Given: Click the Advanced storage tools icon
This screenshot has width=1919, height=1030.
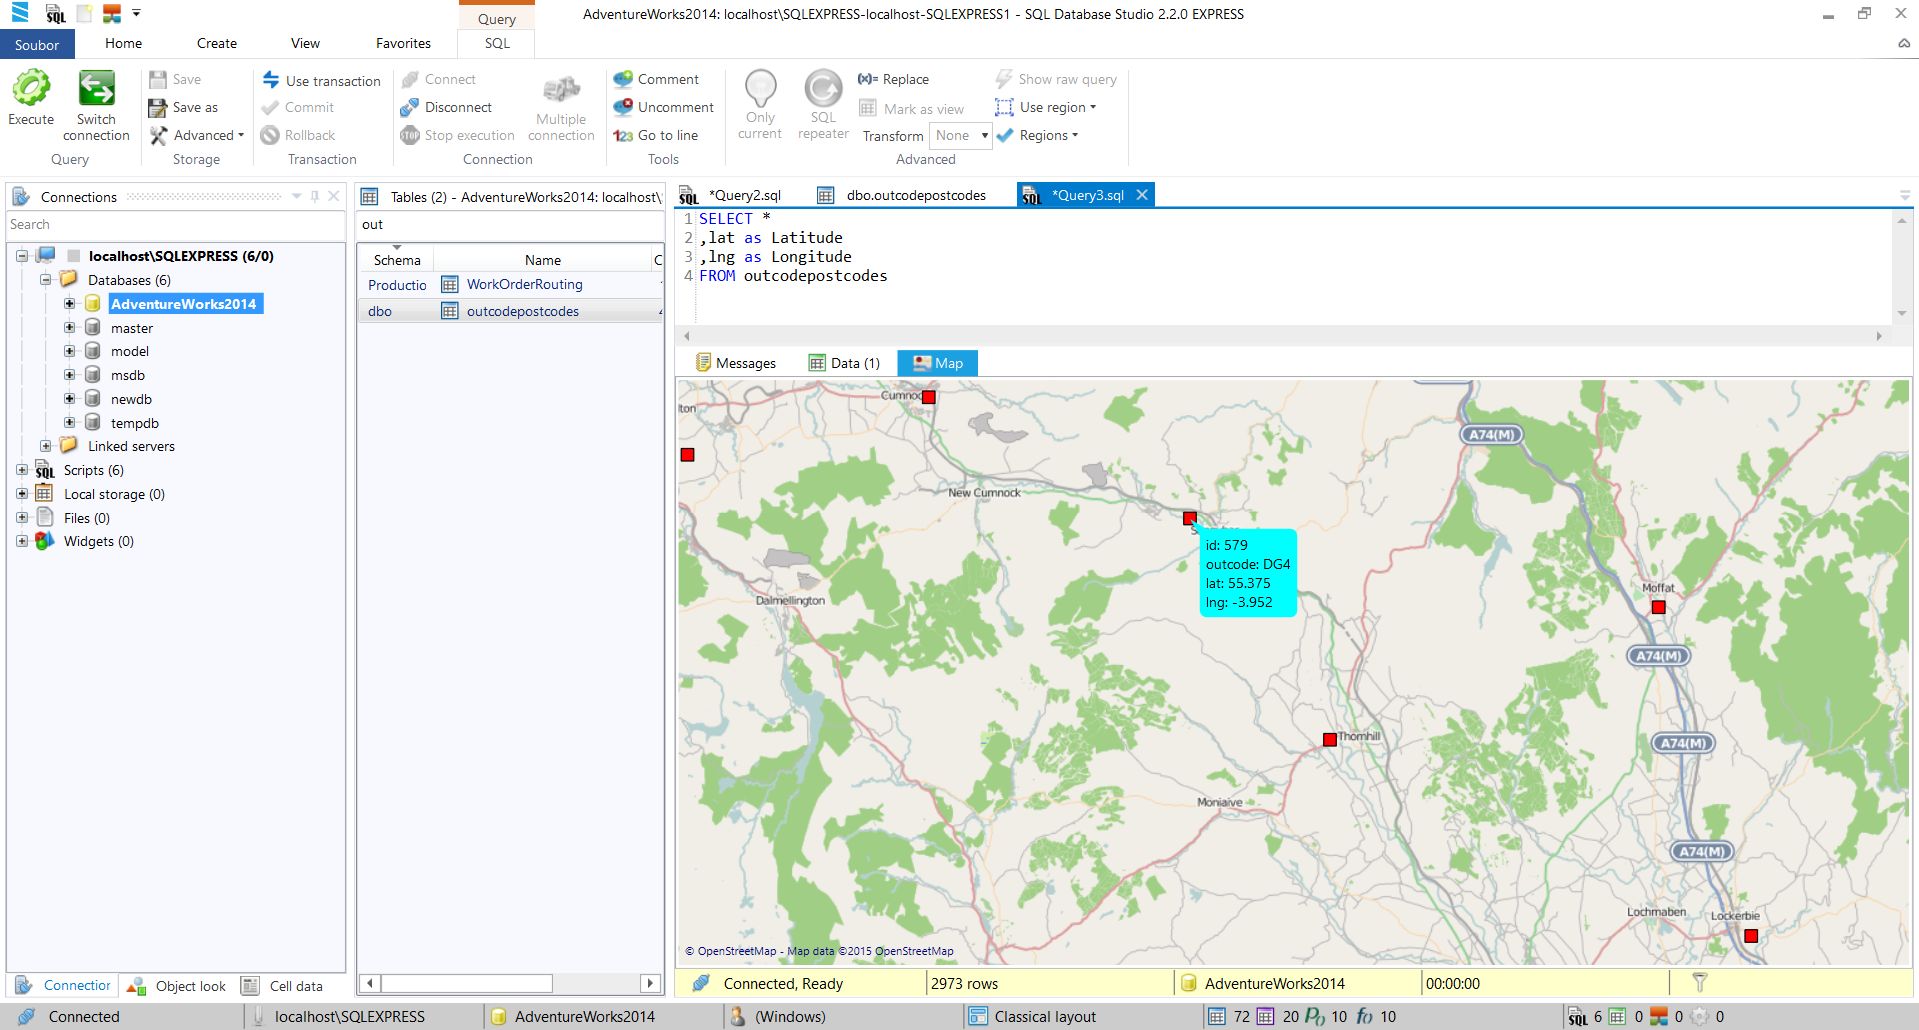Looking at the screenshot, I should tap(158, 135).
